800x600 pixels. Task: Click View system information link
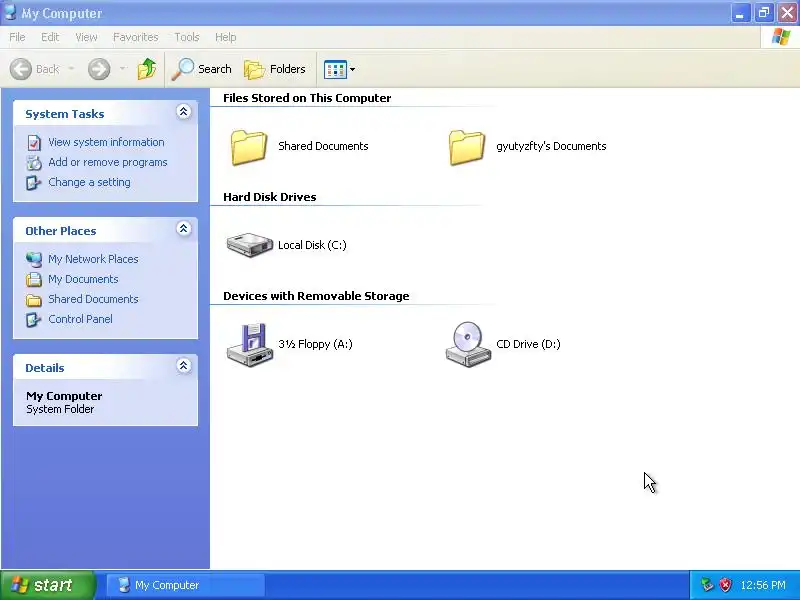click(x=106, y=142)
